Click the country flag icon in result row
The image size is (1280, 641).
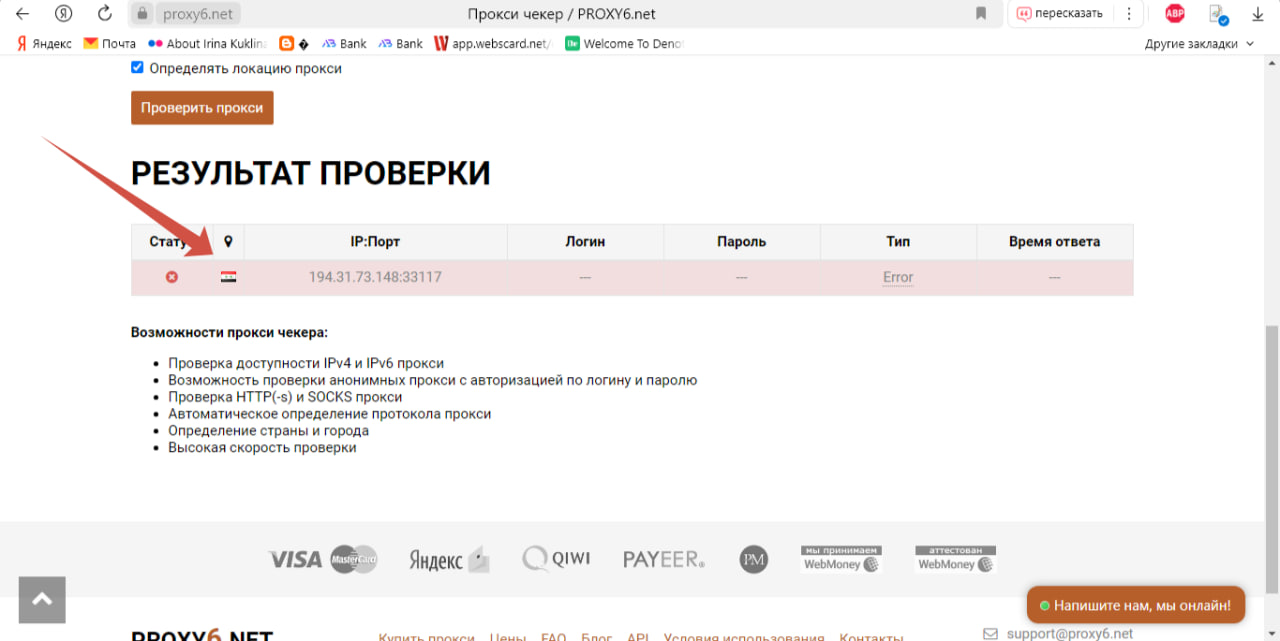tap(228, 277)
